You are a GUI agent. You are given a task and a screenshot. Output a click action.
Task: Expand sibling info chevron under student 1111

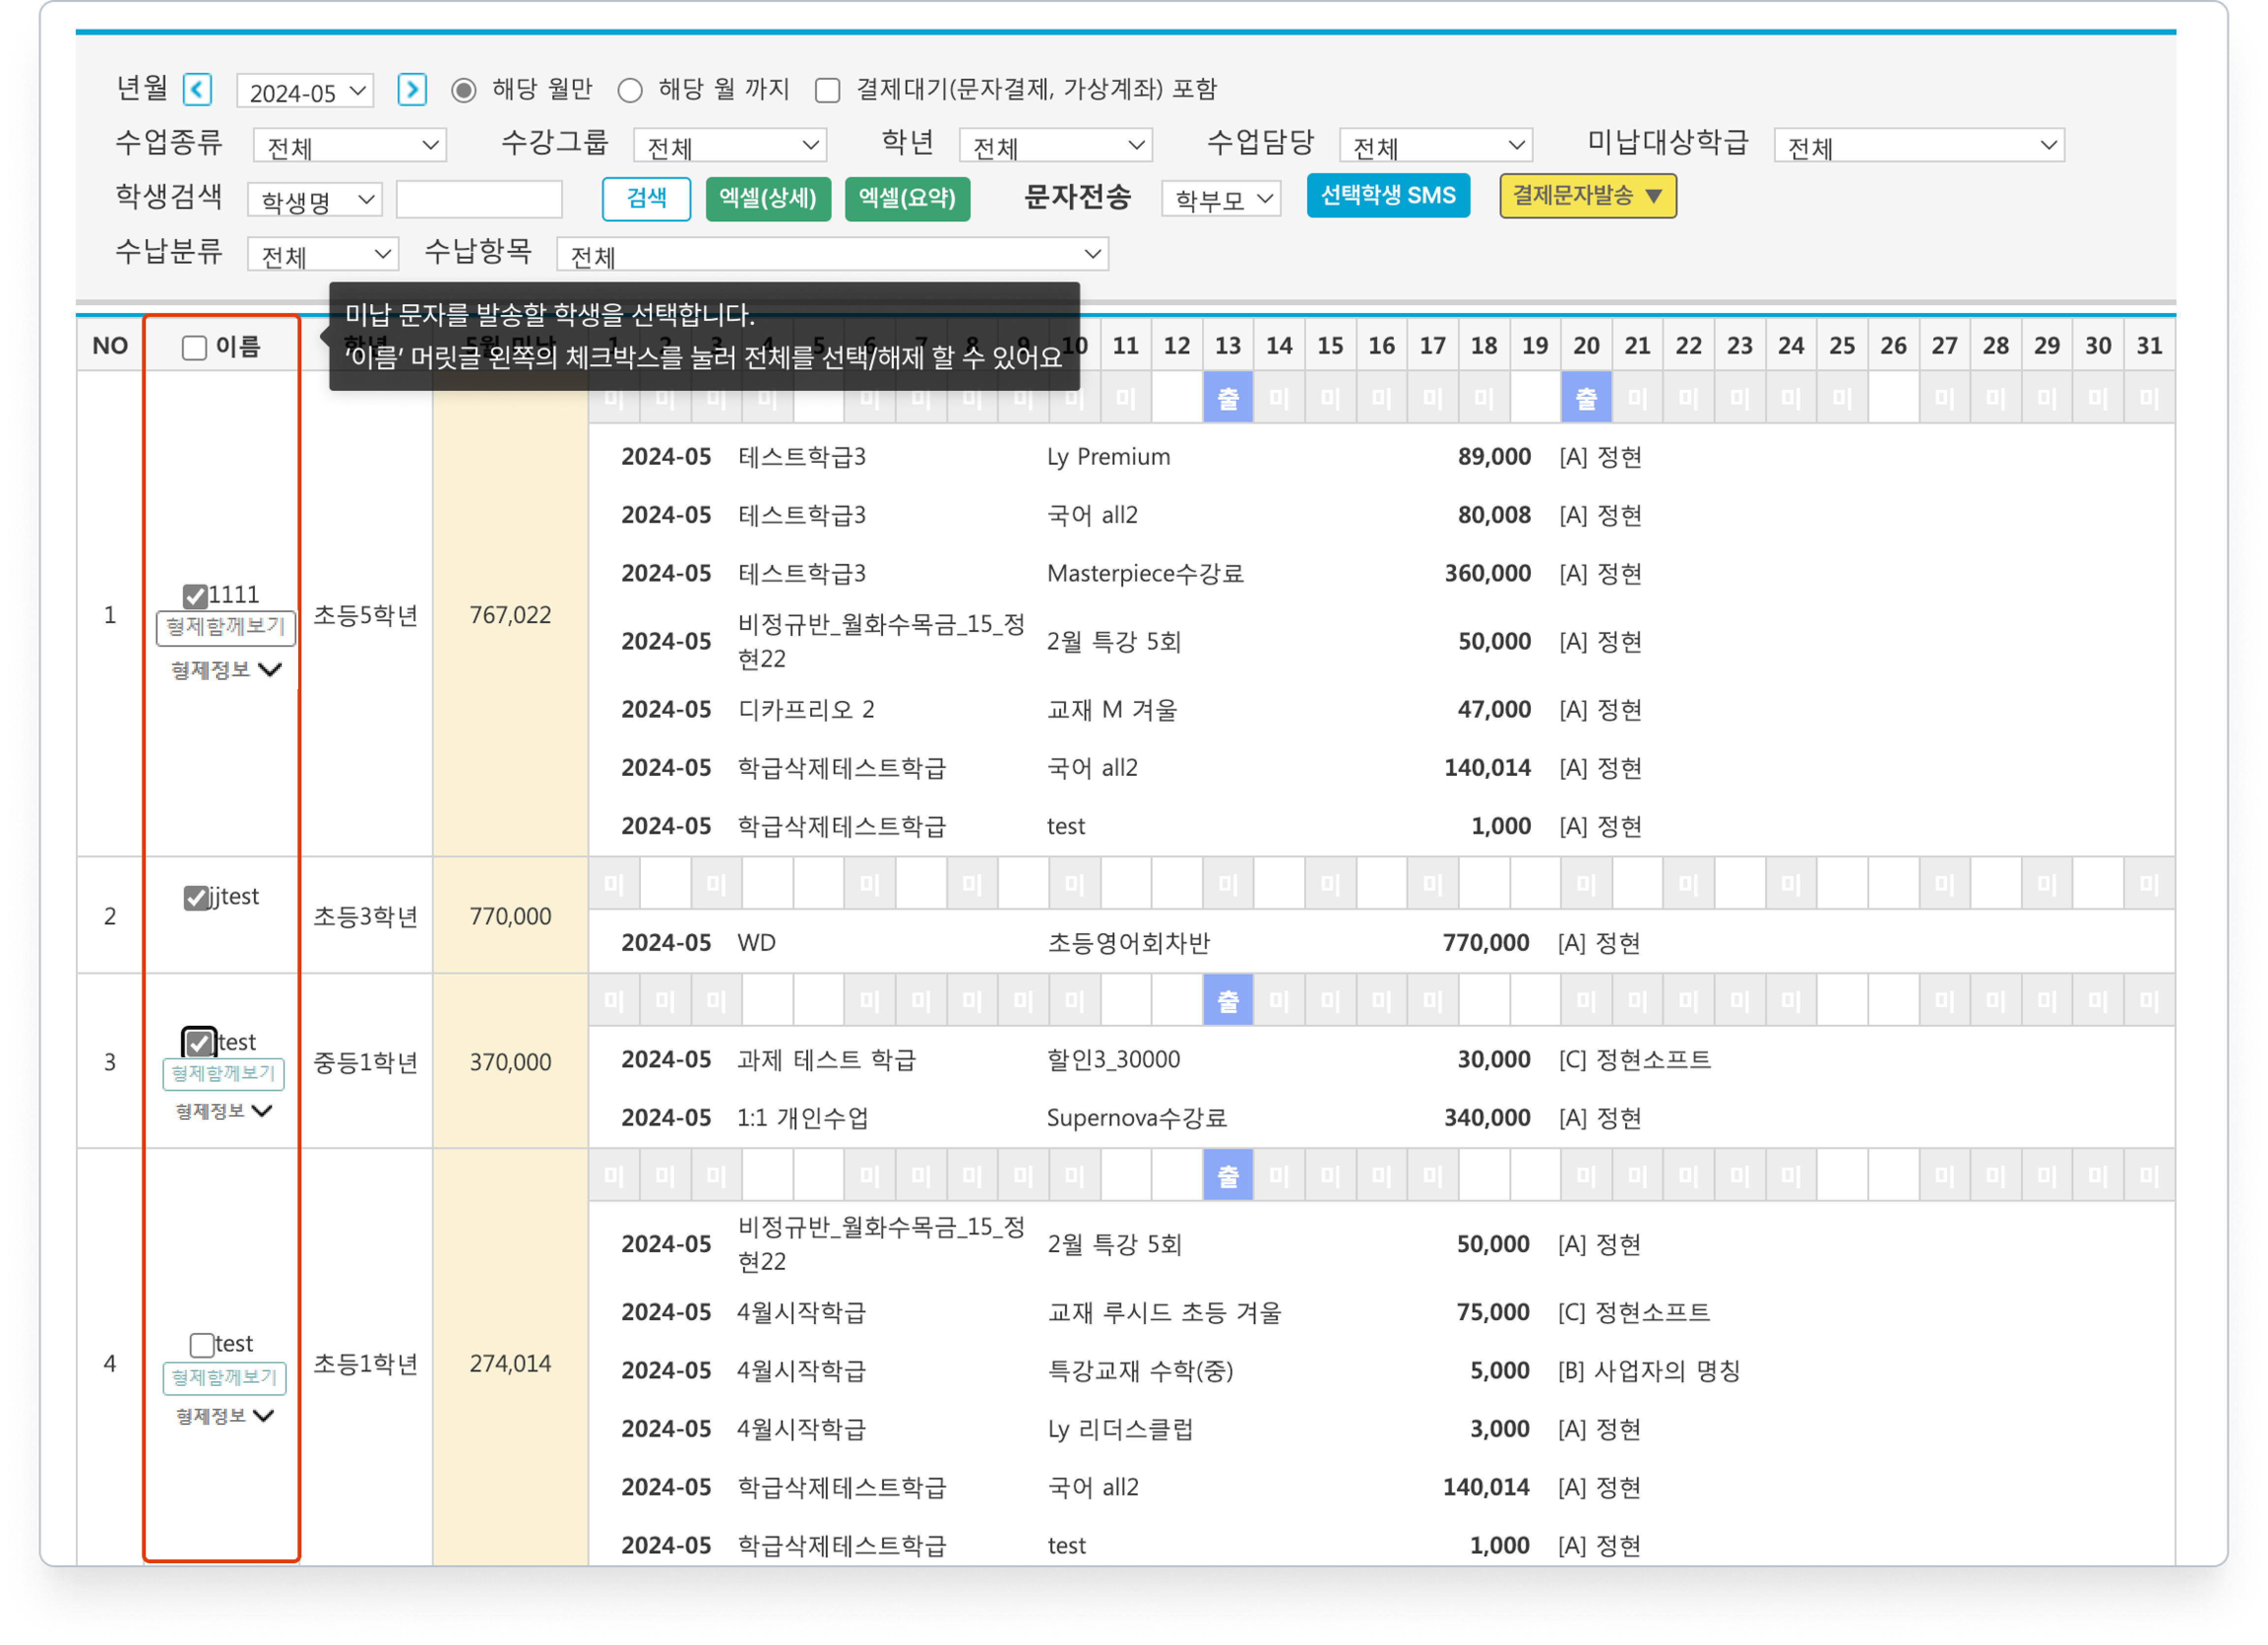270,669
